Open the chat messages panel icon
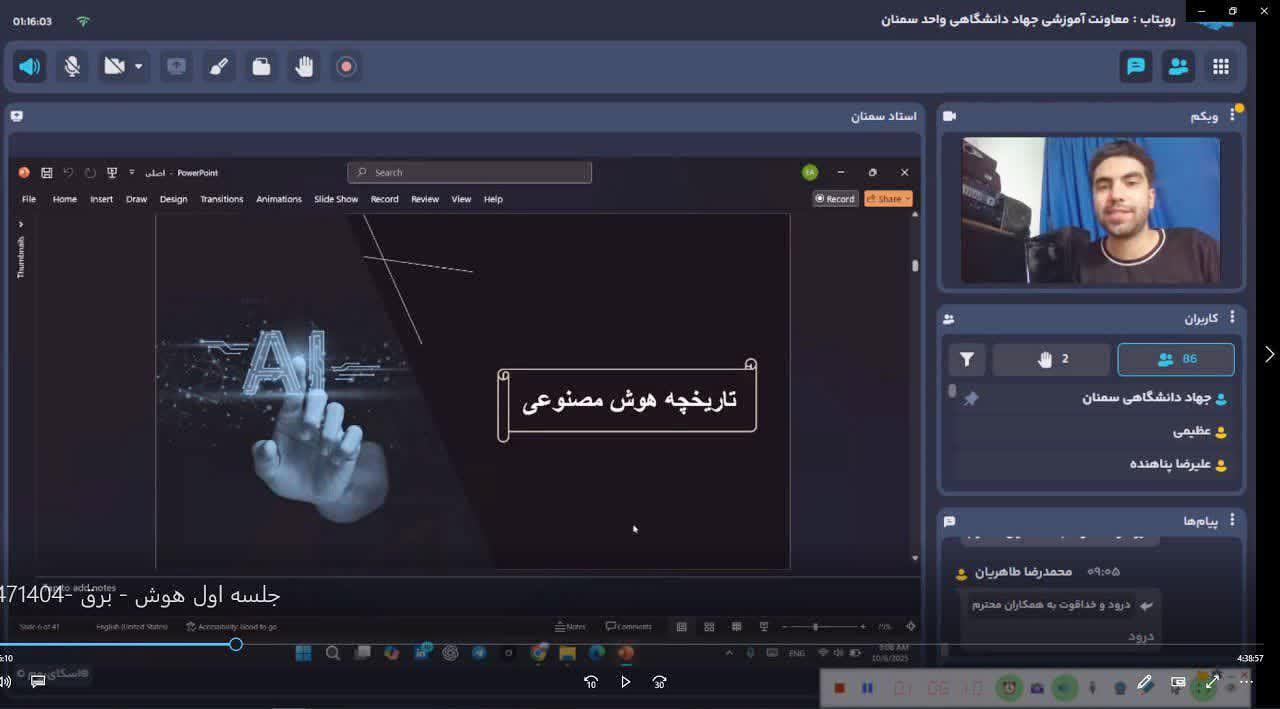 pyautogui.click(x=1136, y=67)
